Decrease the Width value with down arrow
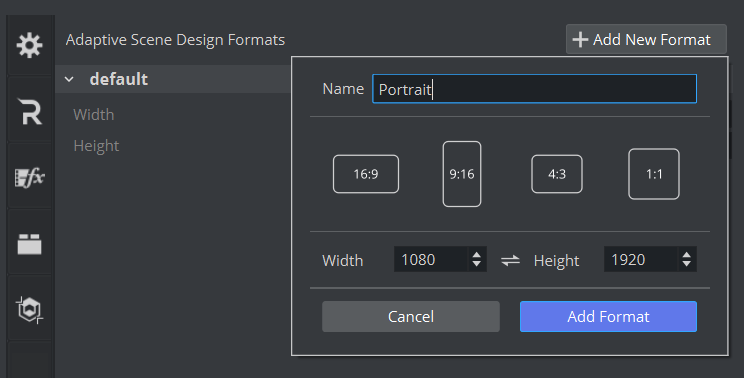 pyautogui.click(x=477, y=264)
